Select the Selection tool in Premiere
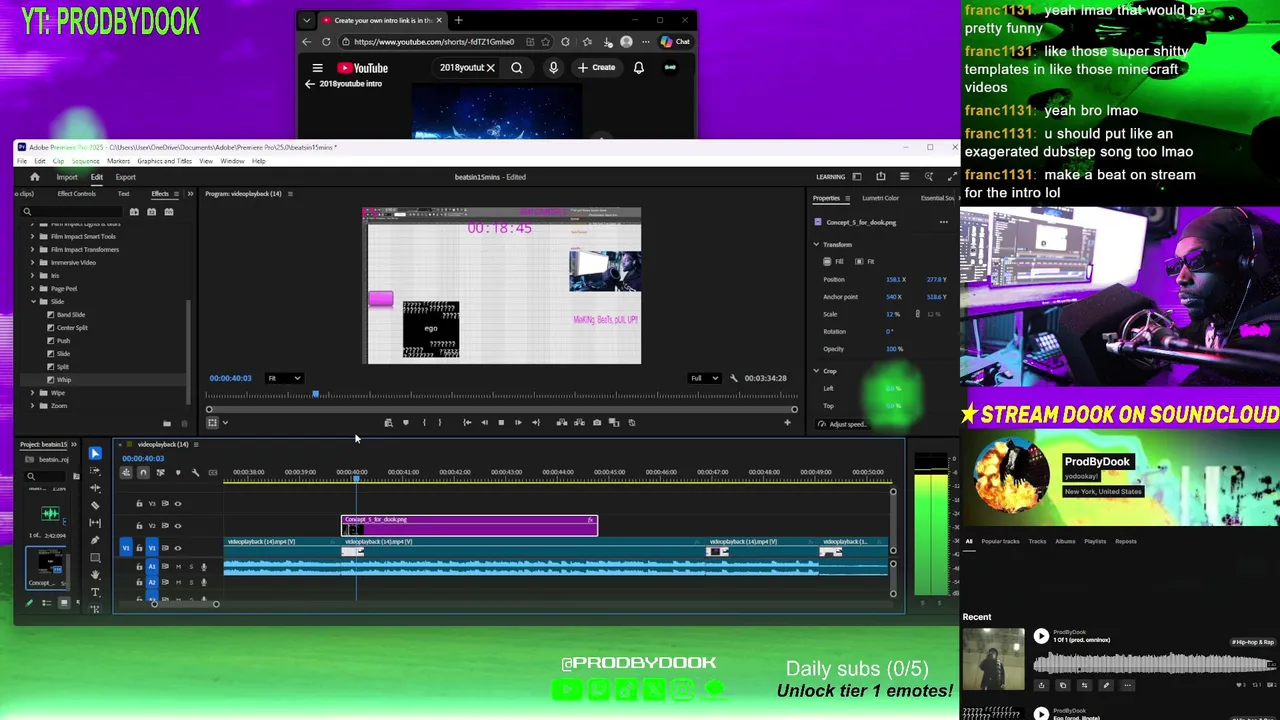Screen dimensions: 1280x720 pos(95,453)
